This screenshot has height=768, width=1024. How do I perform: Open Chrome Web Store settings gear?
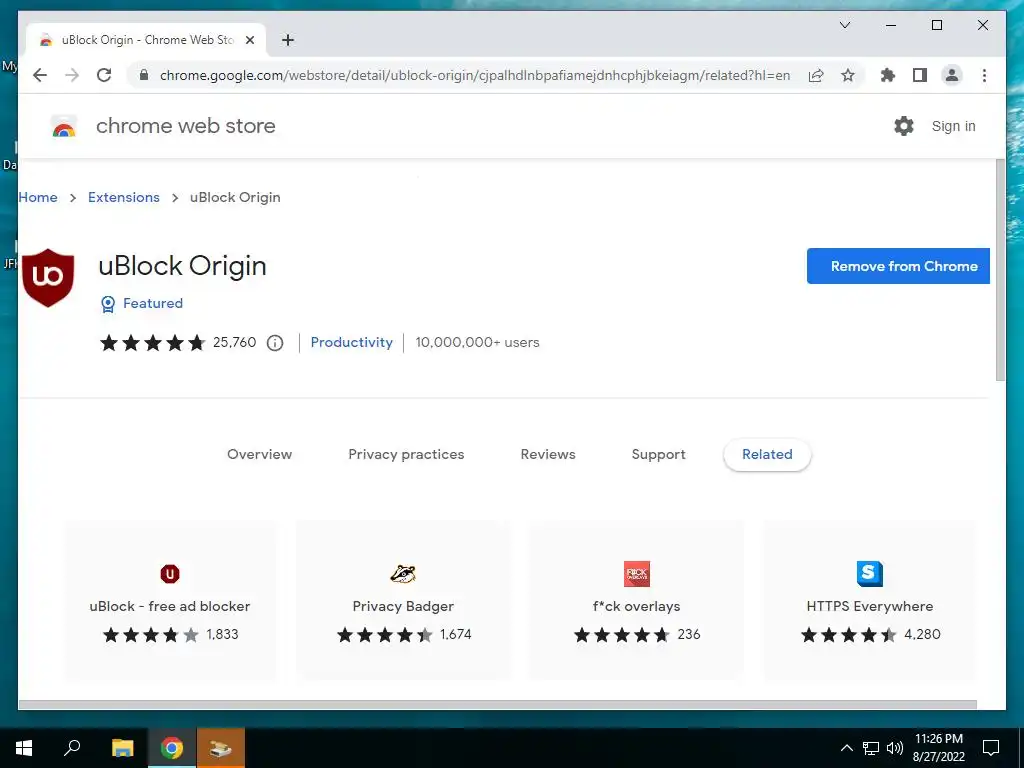(x=904, y=126)
